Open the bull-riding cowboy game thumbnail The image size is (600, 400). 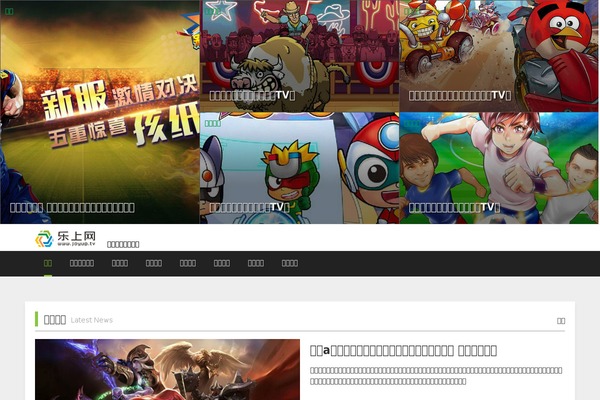tap(299, 56)
